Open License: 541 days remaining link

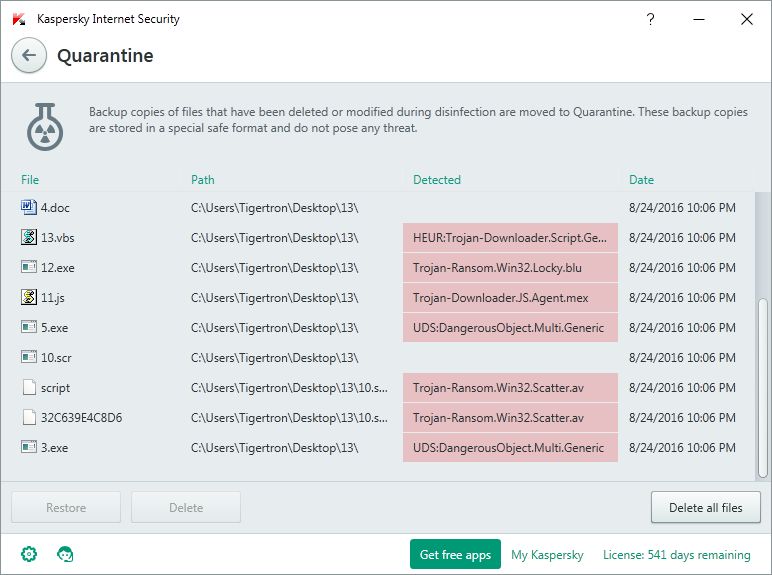pyautogui.click(x=676, y=554)
